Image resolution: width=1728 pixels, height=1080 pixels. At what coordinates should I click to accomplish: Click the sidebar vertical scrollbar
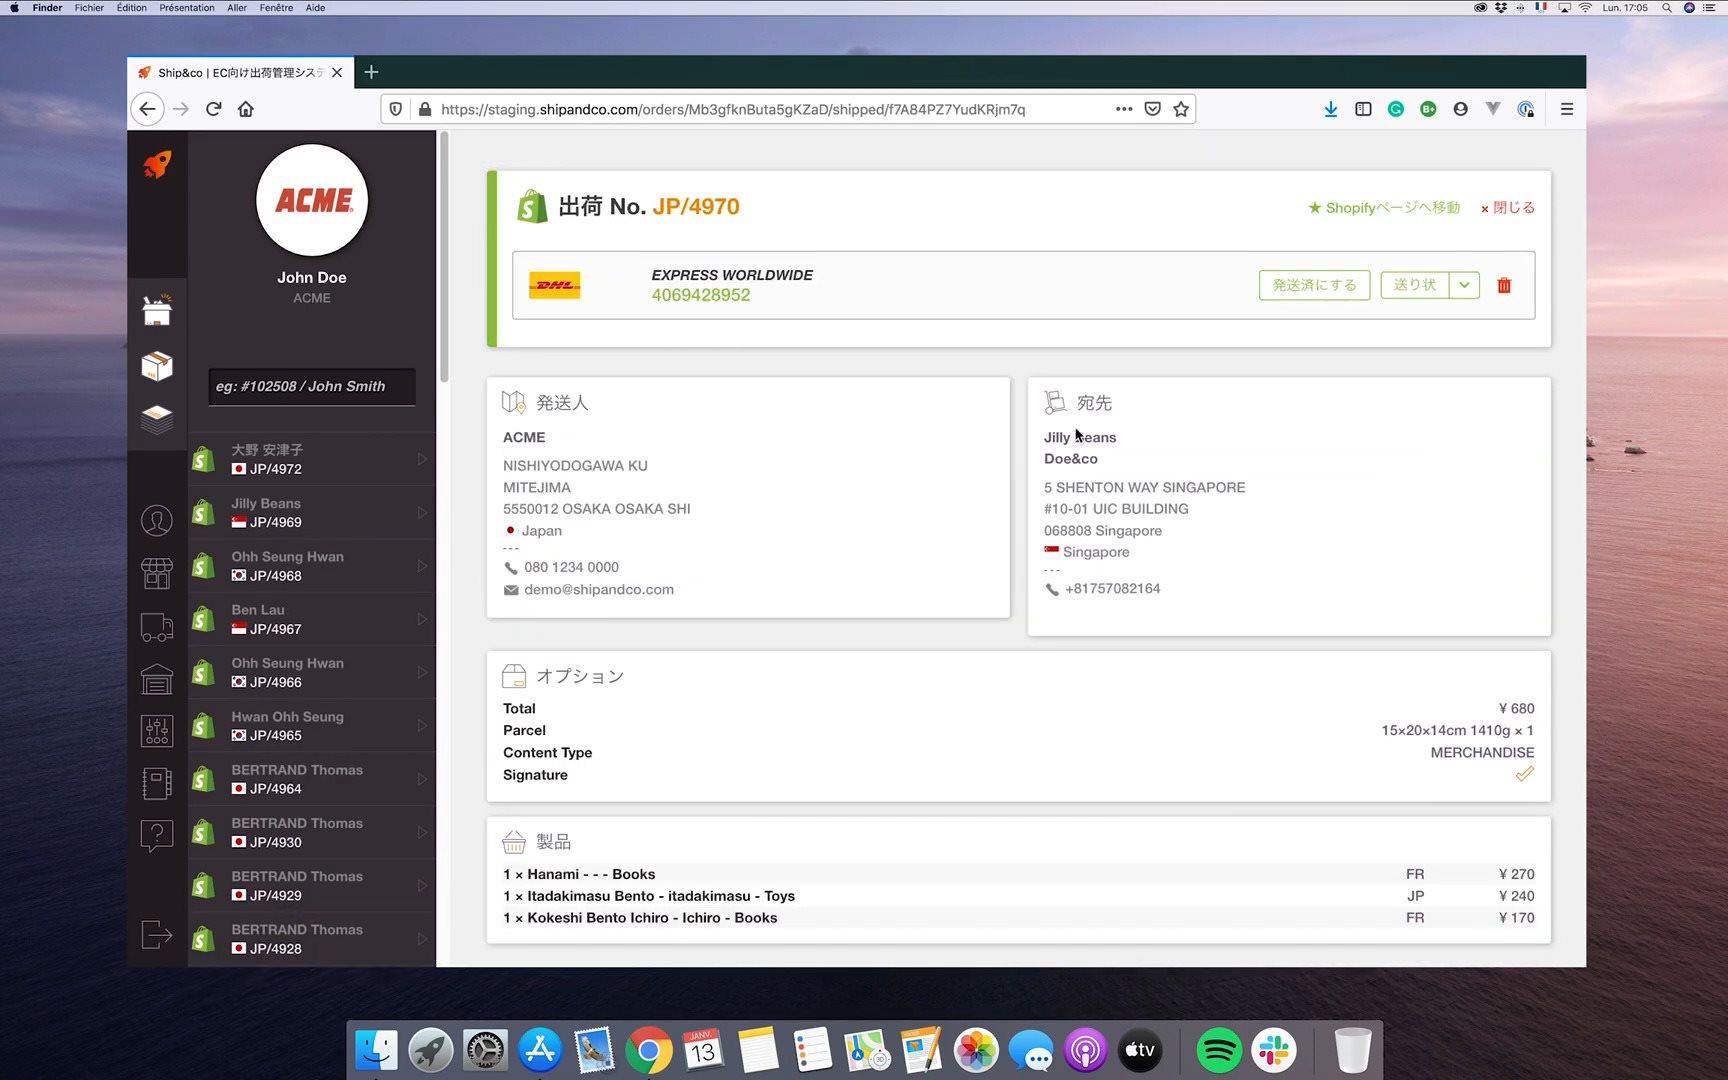tap(444, 257)
